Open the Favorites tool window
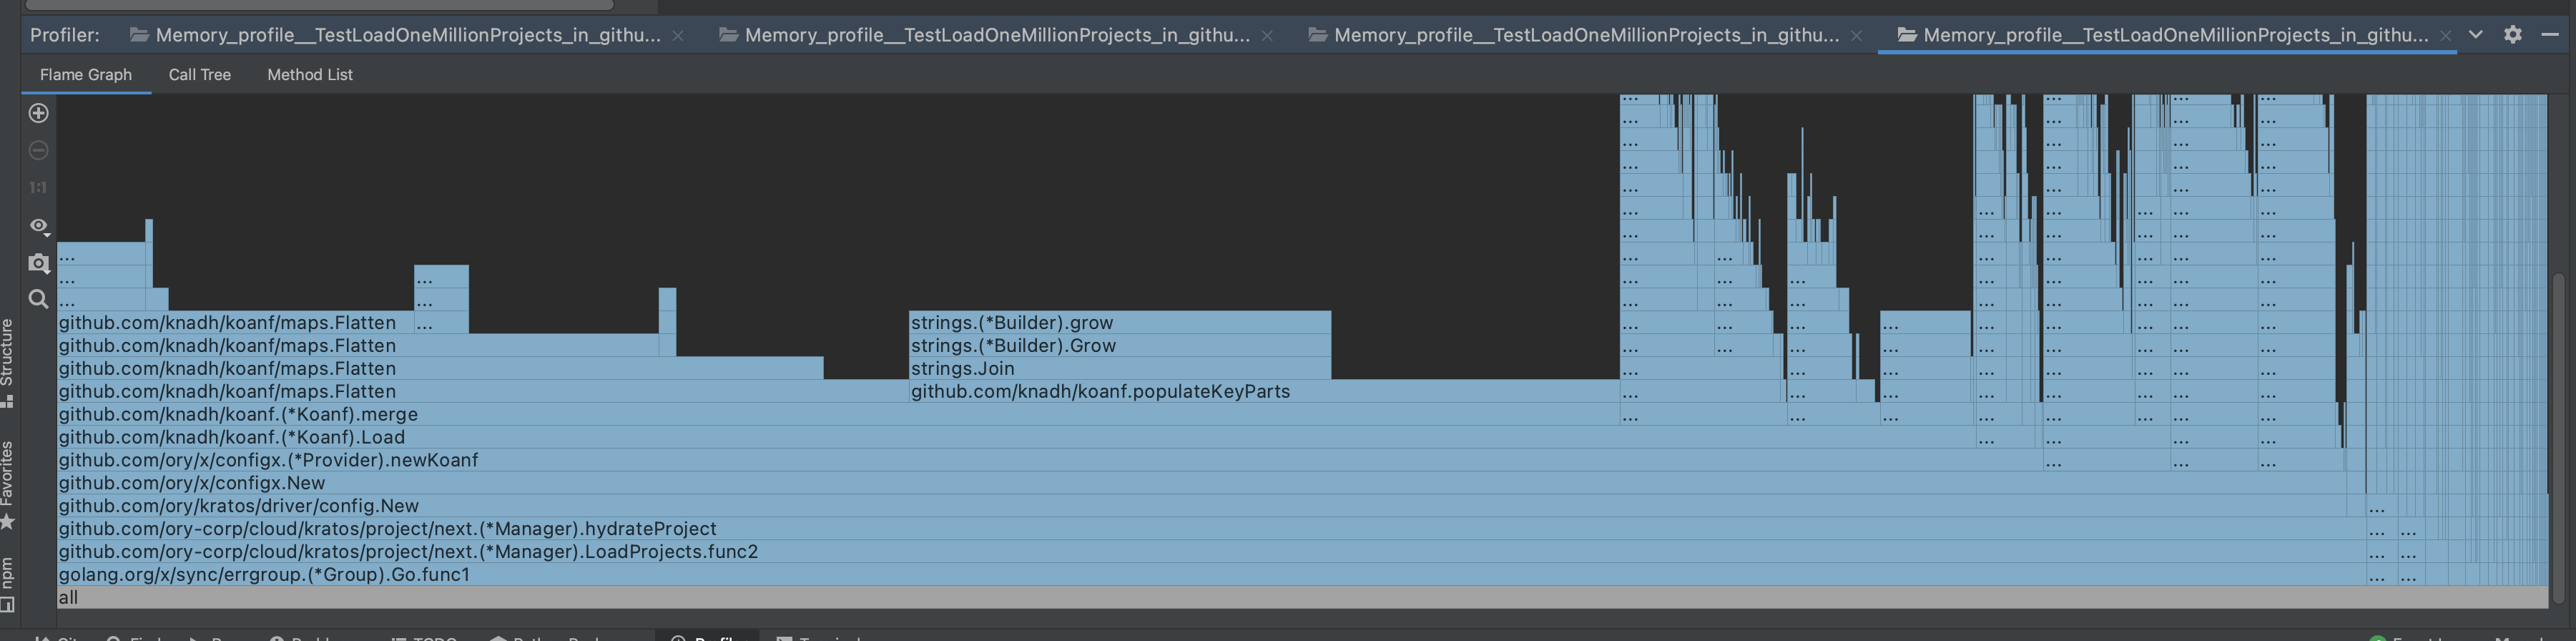 [8, 485]
